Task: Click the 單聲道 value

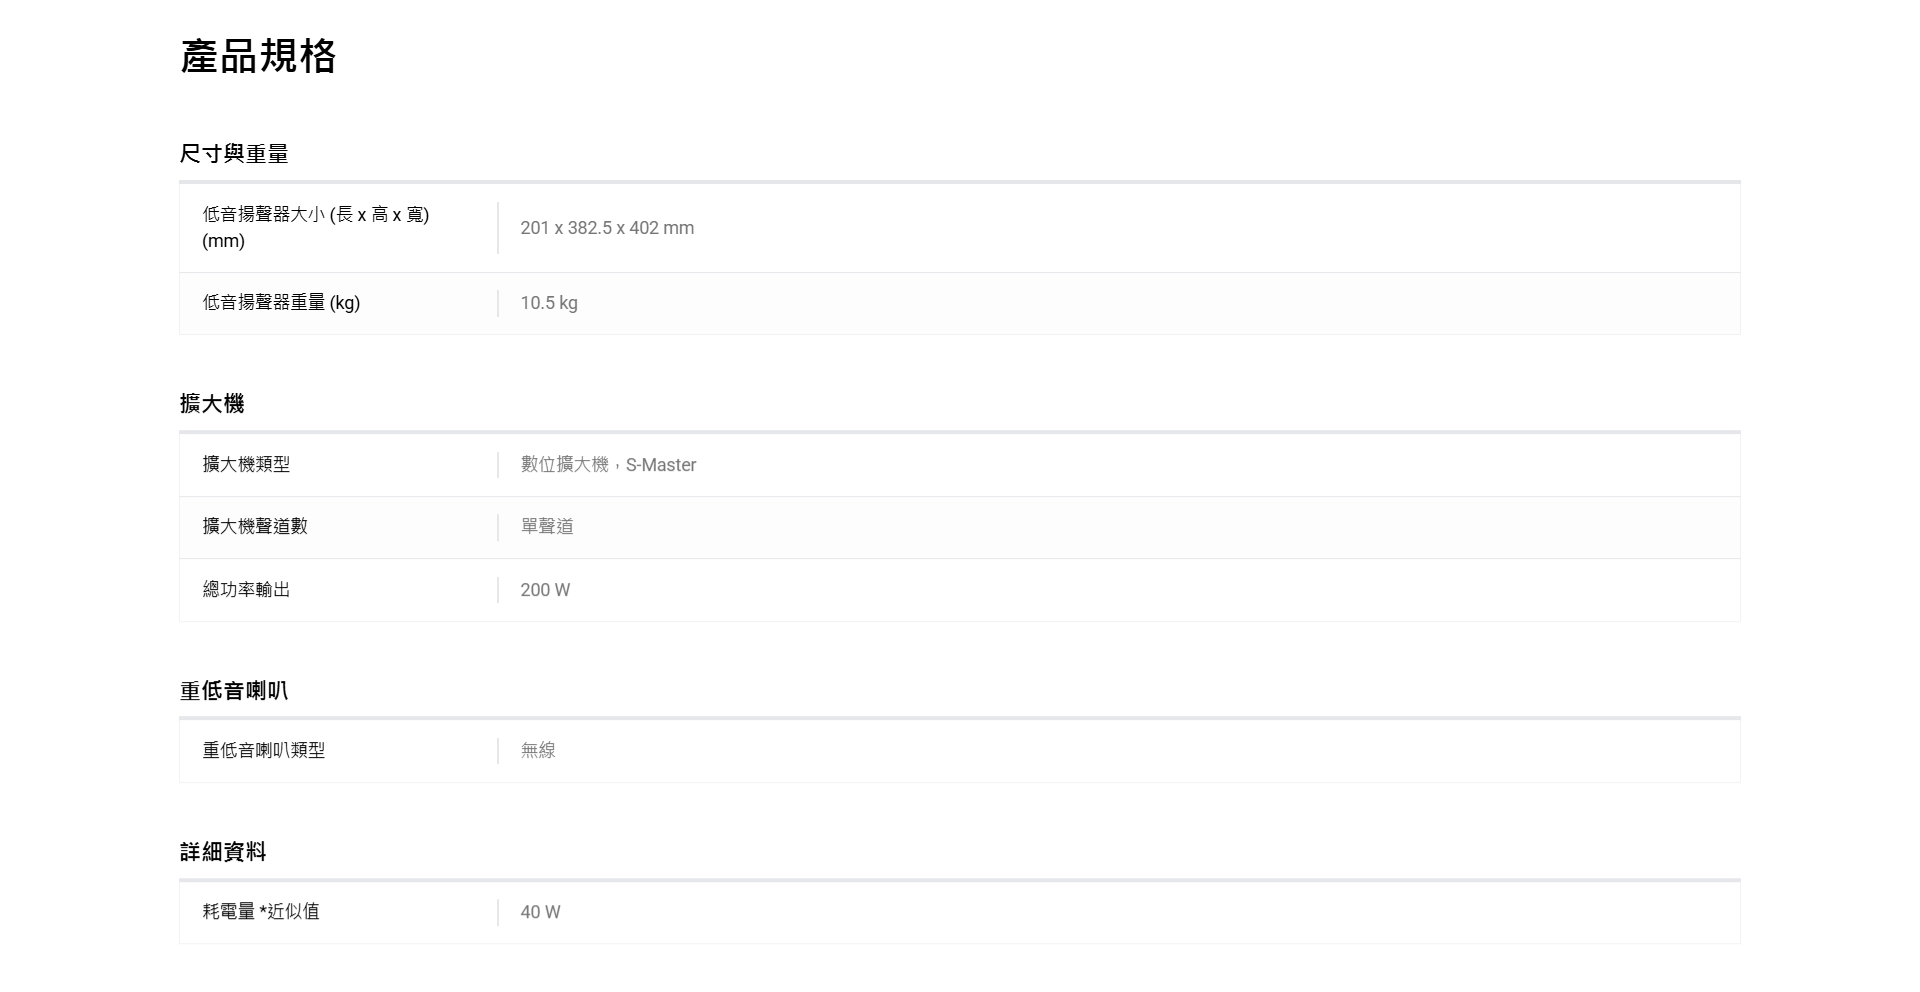Action: coord(547,527)
